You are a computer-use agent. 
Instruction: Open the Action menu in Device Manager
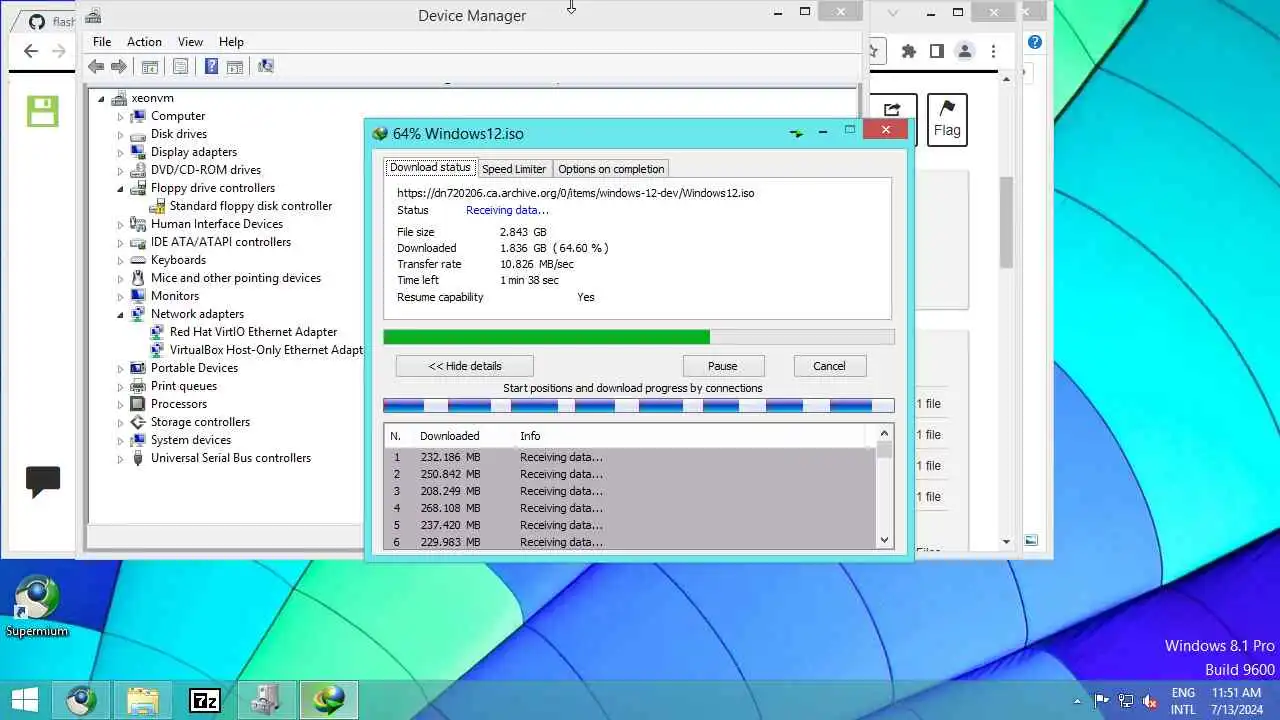click(144, 42)
